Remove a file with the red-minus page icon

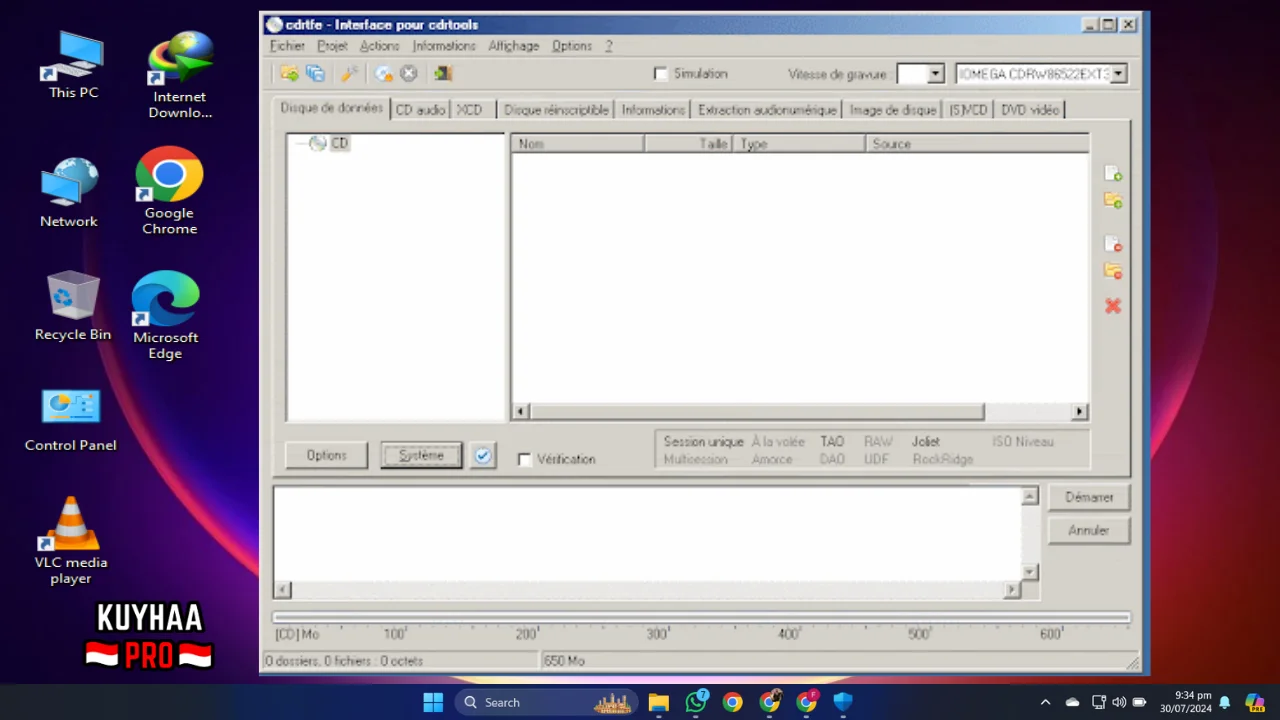tap(1112, 244)
